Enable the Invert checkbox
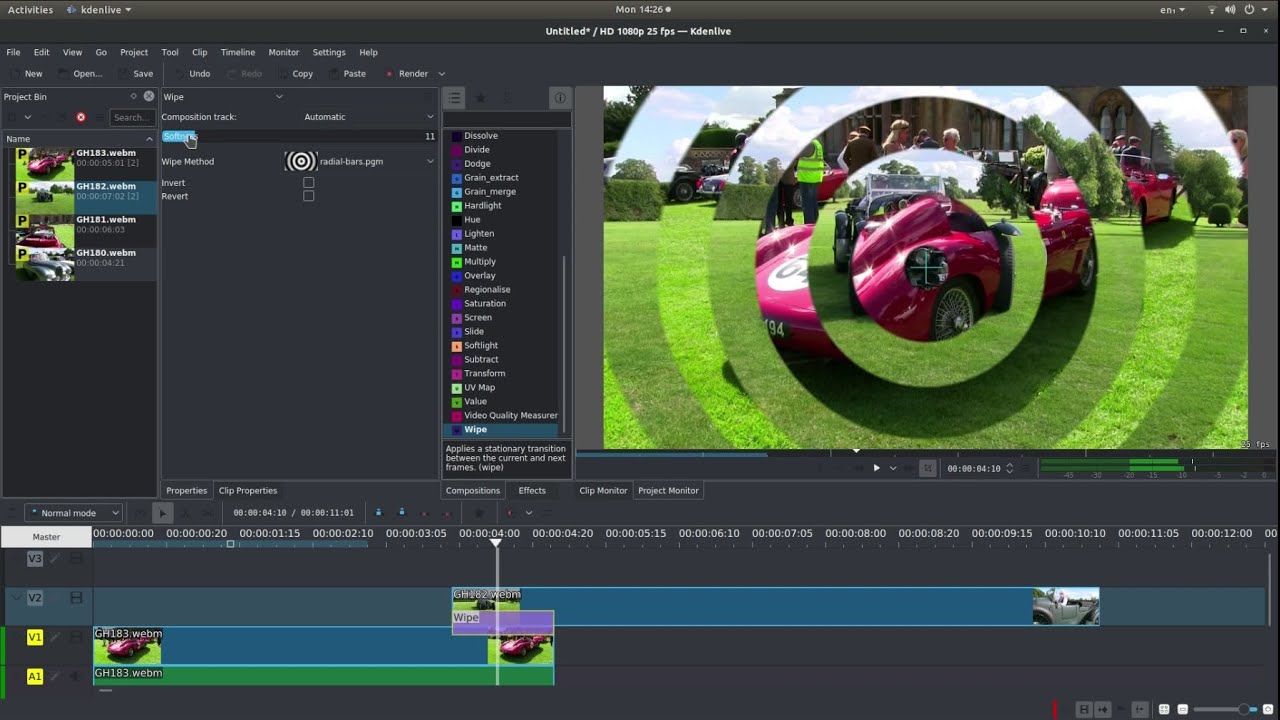Image resolution: width=1280 pixels, height=720 pixels. point(308,183)
